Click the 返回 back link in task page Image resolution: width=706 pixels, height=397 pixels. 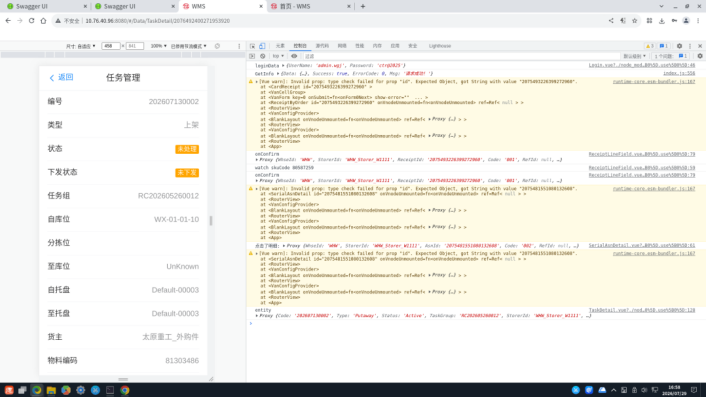click(61, 77)
